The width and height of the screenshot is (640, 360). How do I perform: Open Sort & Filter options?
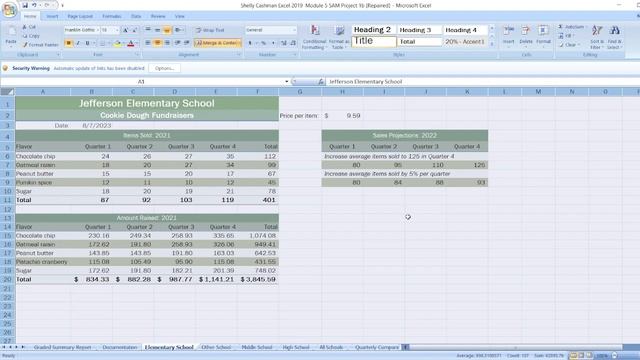click(x=597, y=37)
